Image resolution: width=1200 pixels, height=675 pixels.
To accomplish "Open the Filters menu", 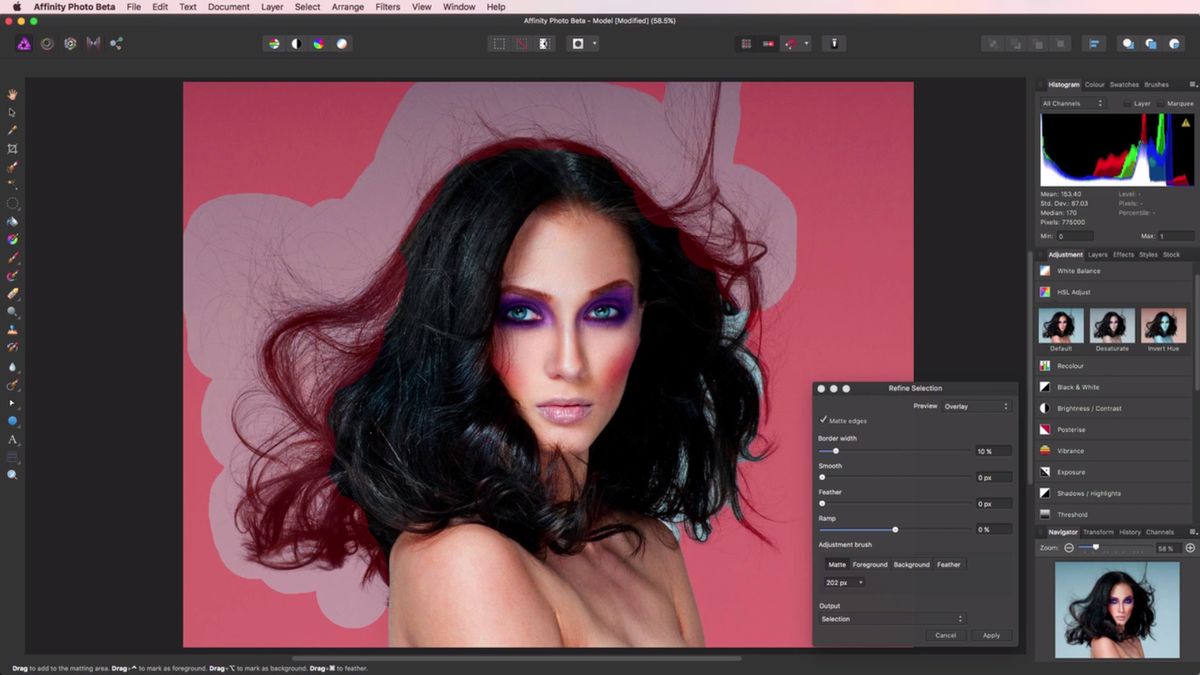I will (387, 7).
